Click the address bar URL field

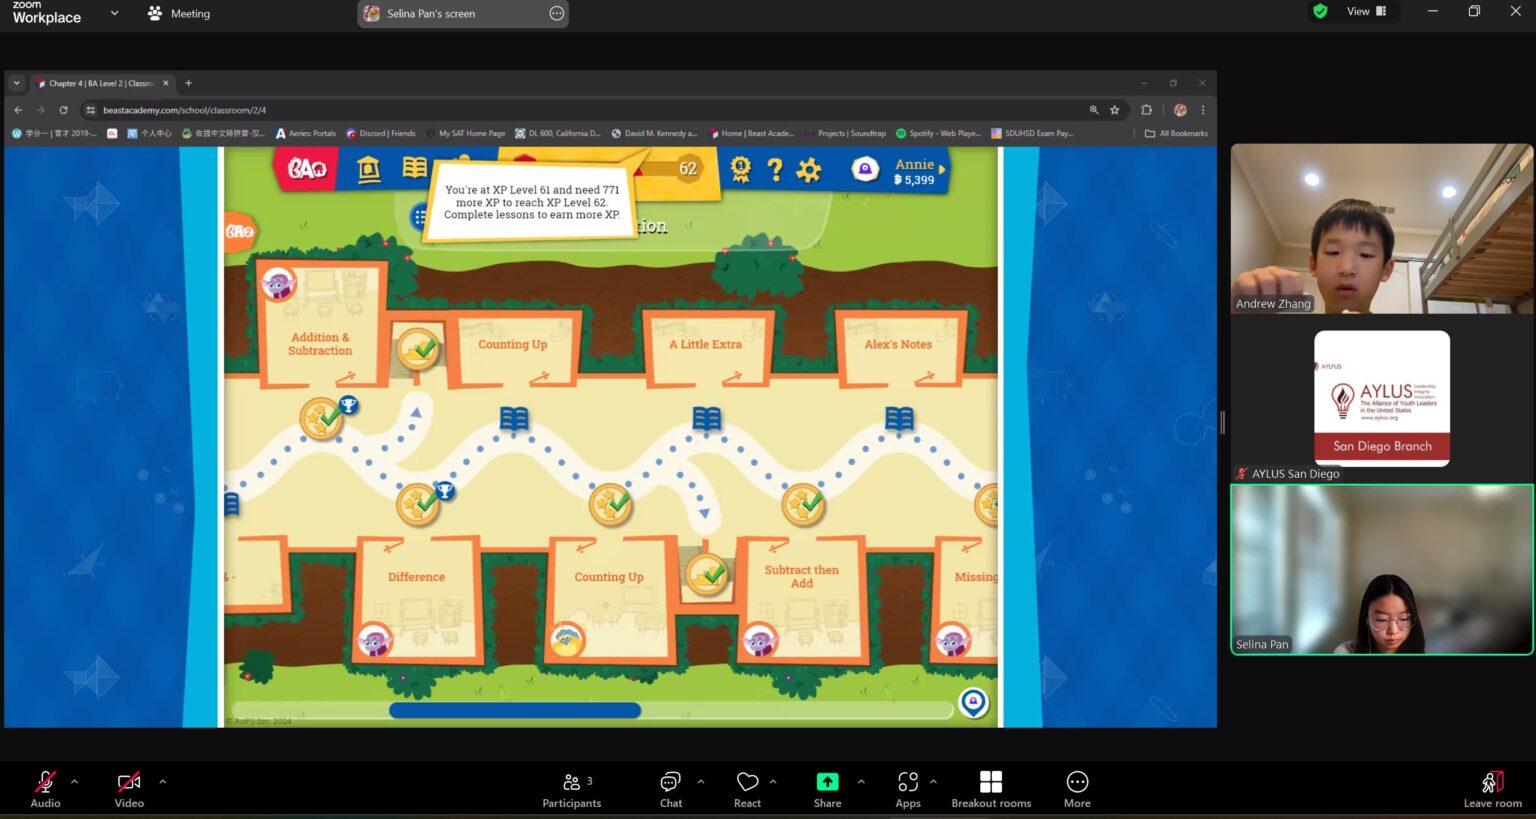coord(590,110)
